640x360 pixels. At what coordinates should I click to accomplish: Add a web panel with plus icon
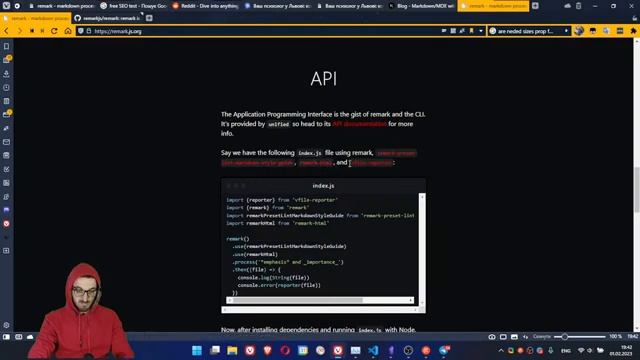coord(7,251)
